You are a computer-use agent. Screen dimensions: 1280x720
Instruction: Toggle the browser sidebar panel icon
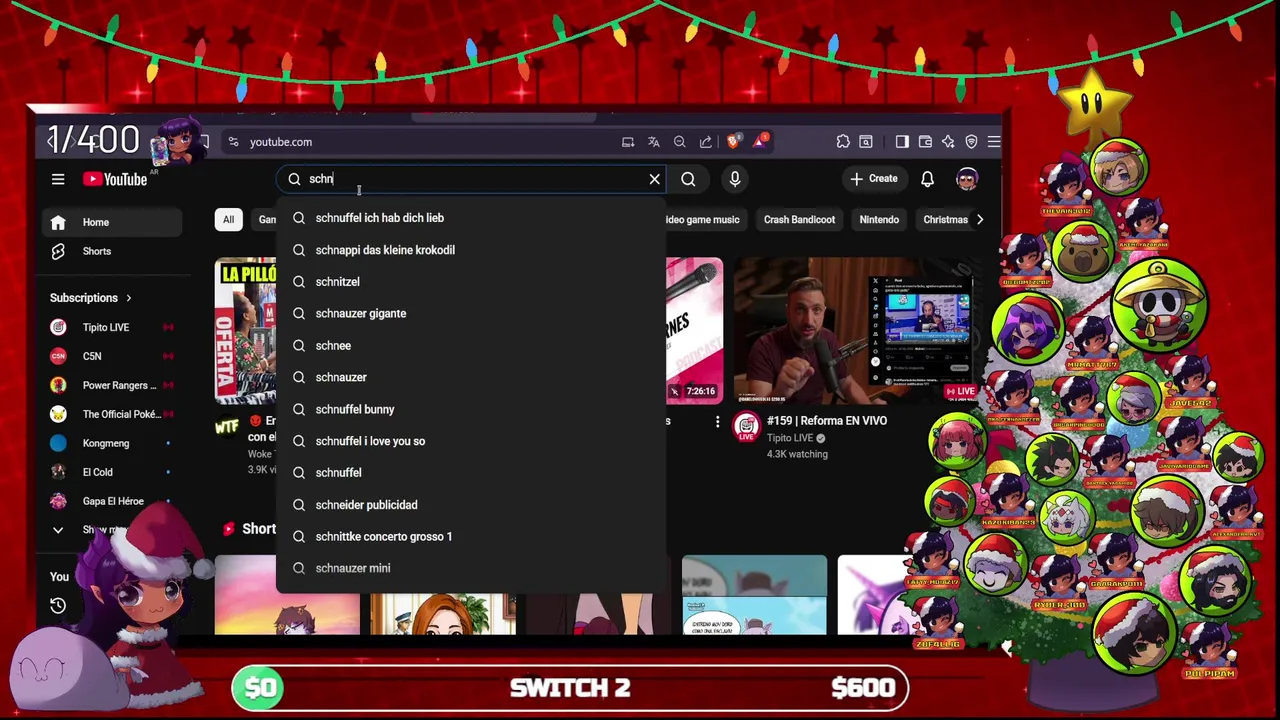902,142
